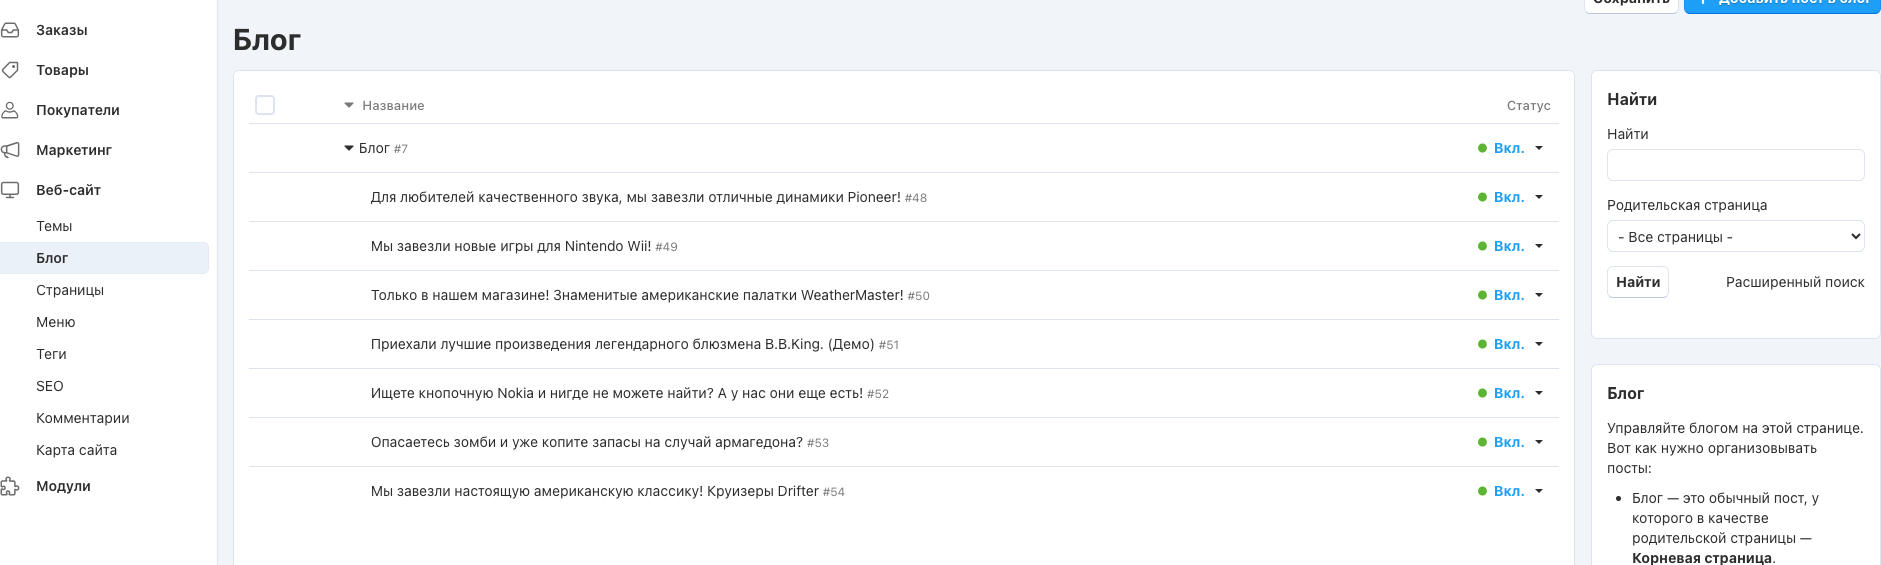Viewport: 1881px width, 565px height.
Task: Open Заказы menu in sidebar
Action: (x=62, y=30)
